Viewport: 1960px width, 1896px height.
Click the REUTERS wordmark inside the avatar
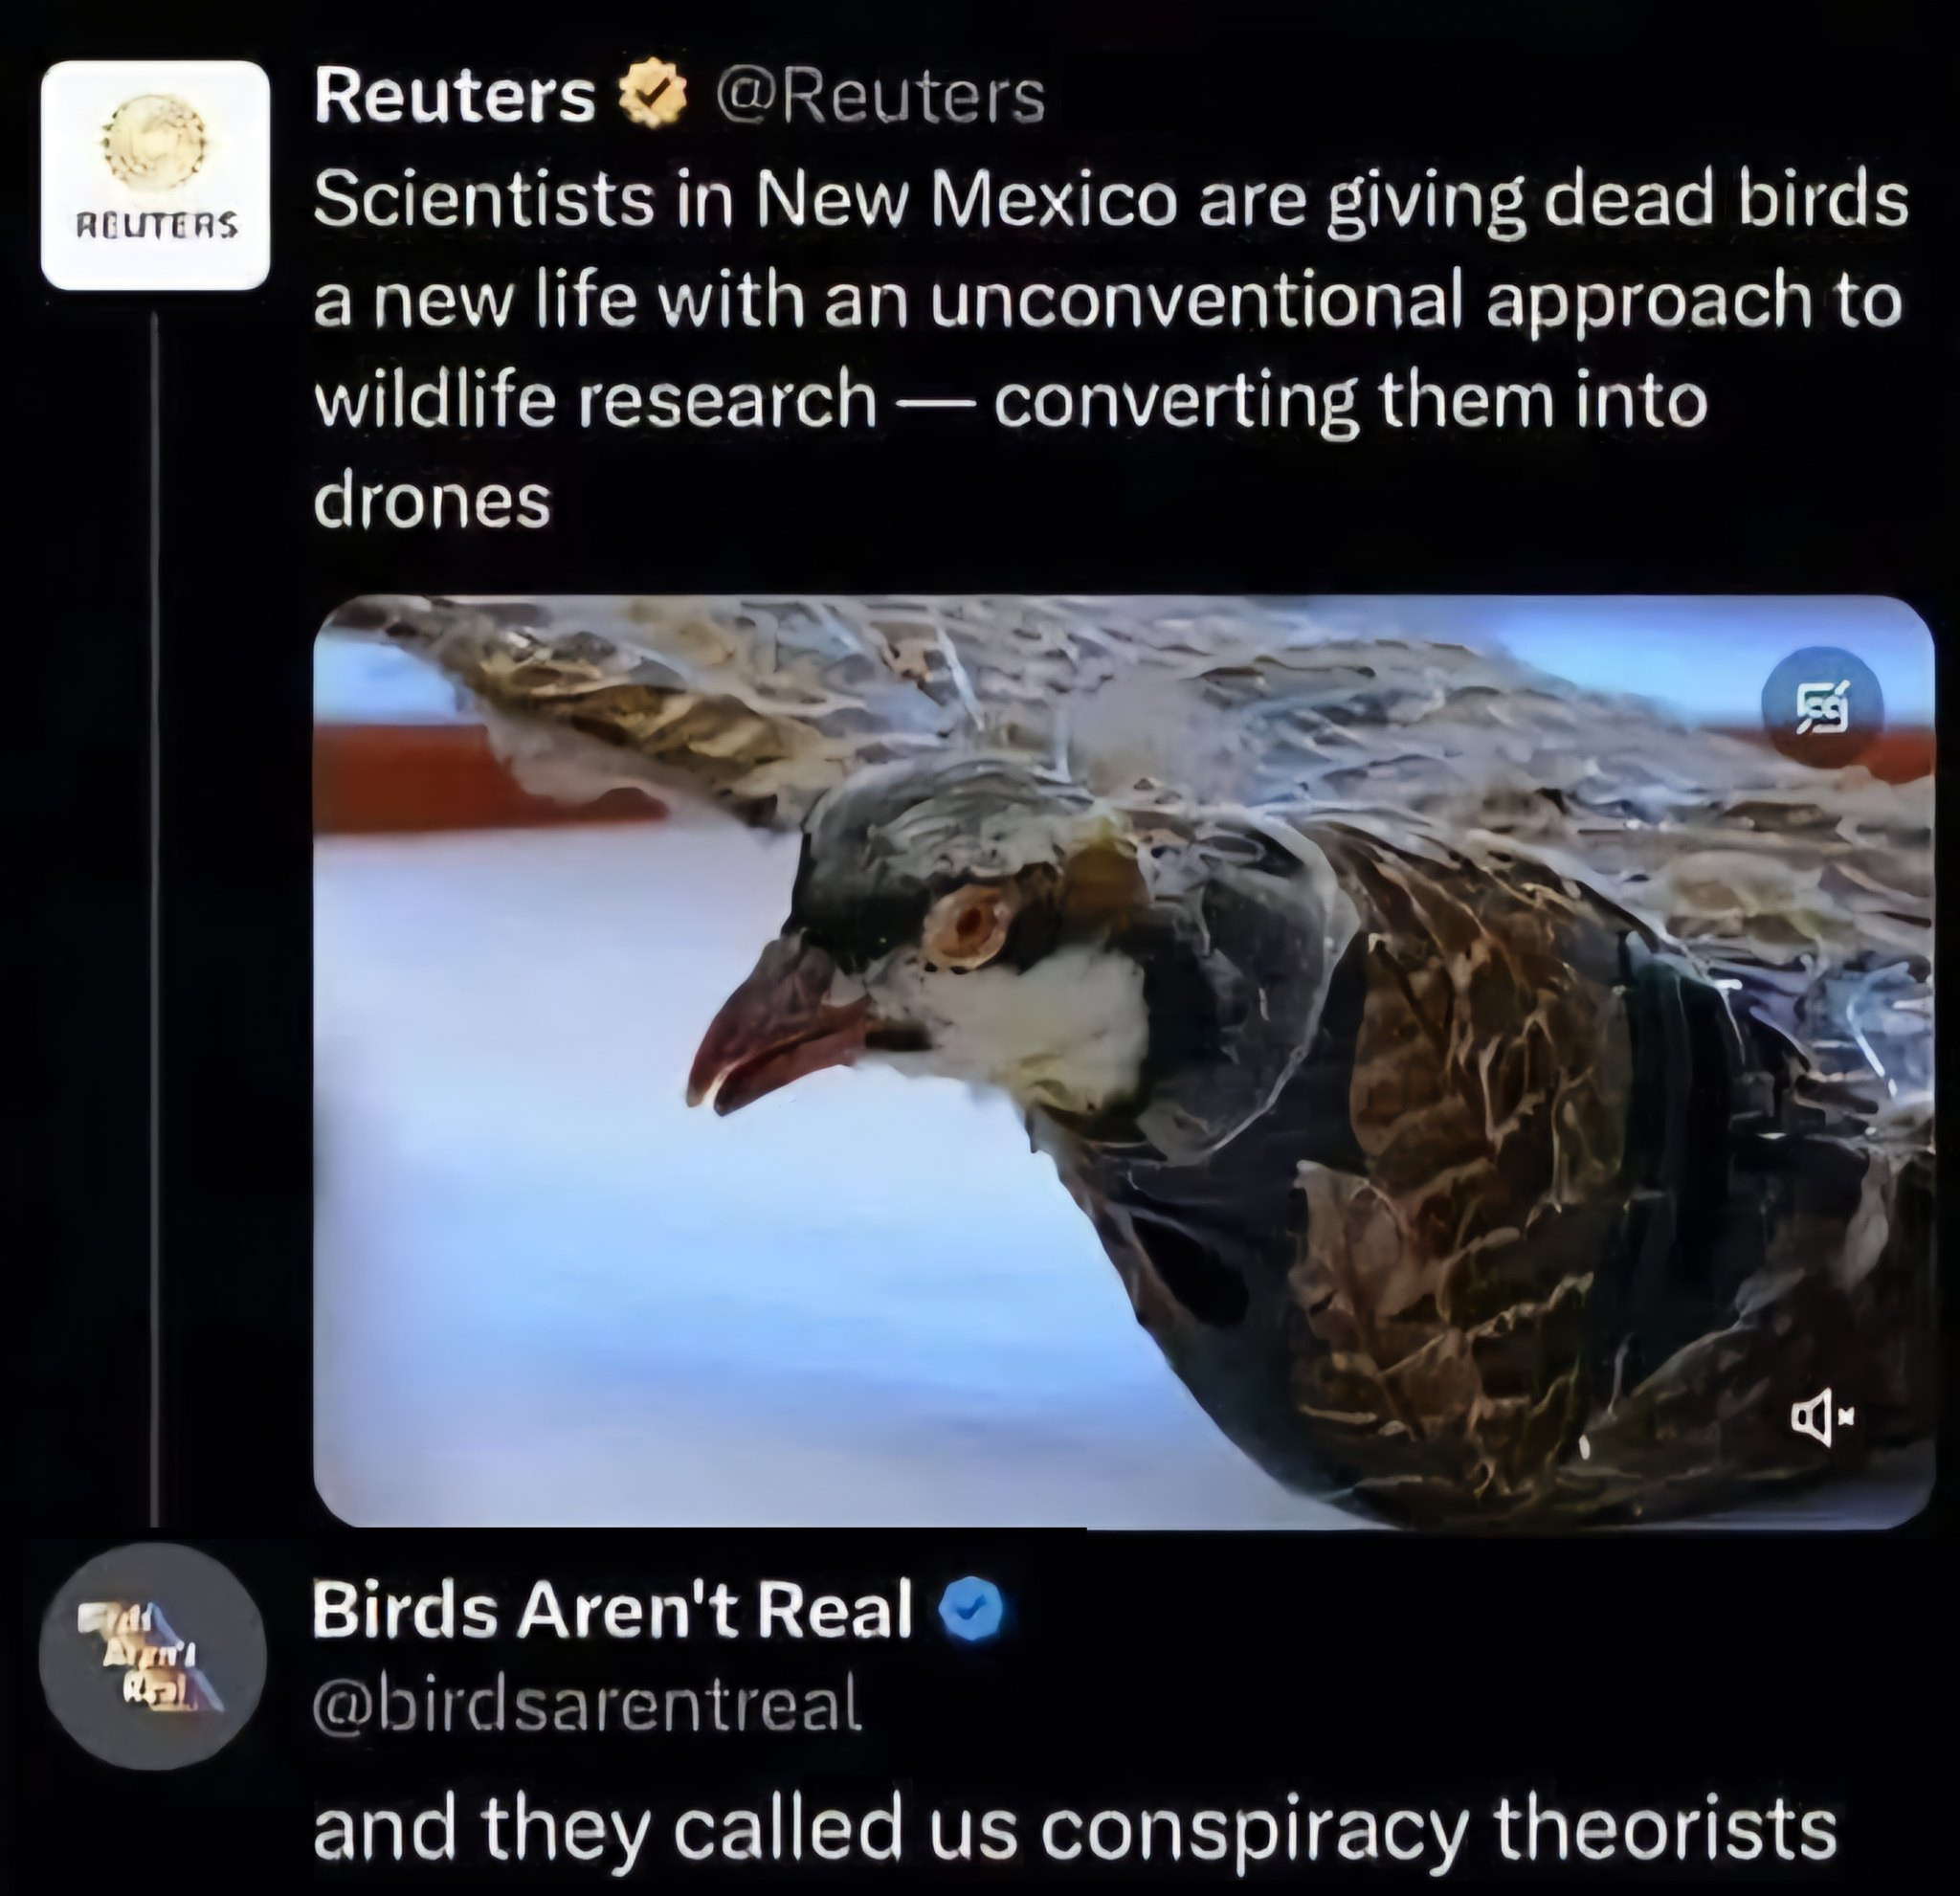click(x=156, y=225)
